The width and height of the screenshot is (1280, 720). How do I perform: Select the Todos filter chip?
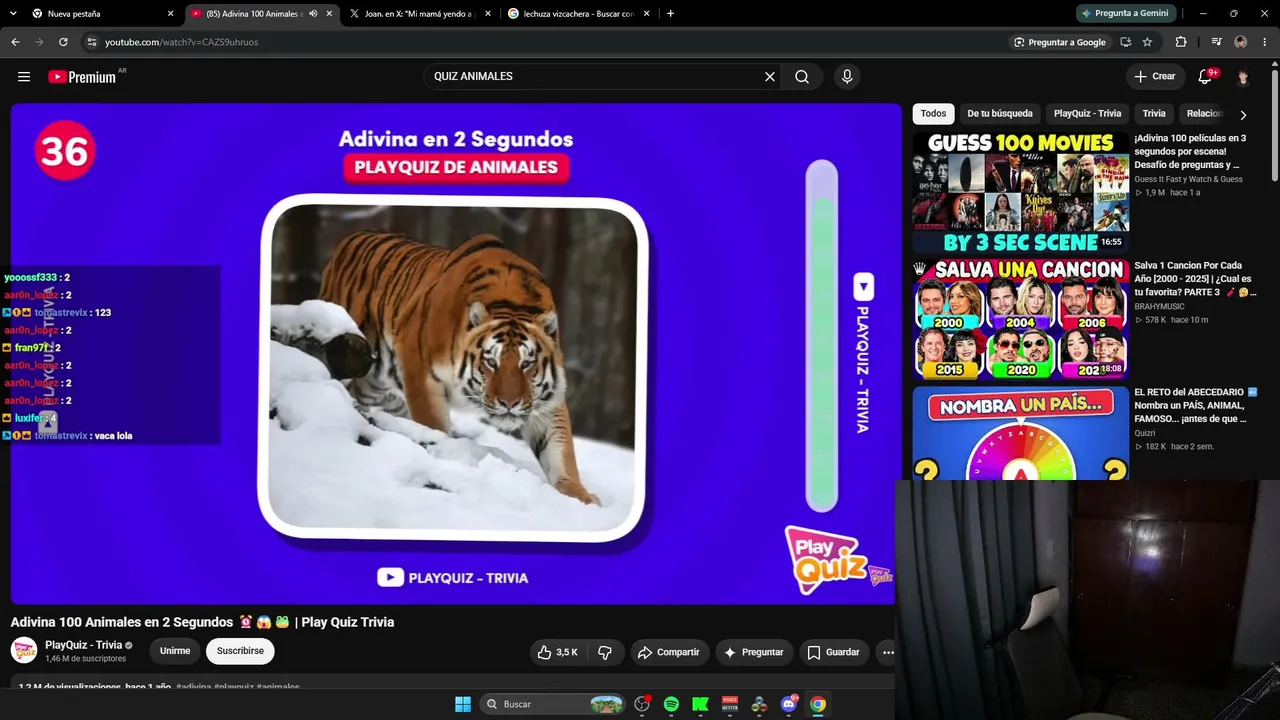[933, 114]
